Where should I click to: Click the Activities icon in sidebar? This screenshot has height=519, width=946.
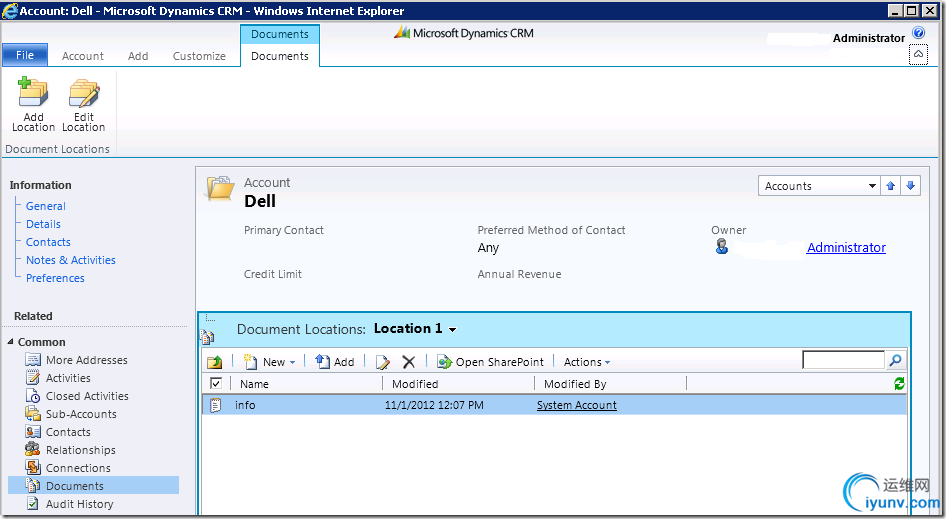pos(33,378)
